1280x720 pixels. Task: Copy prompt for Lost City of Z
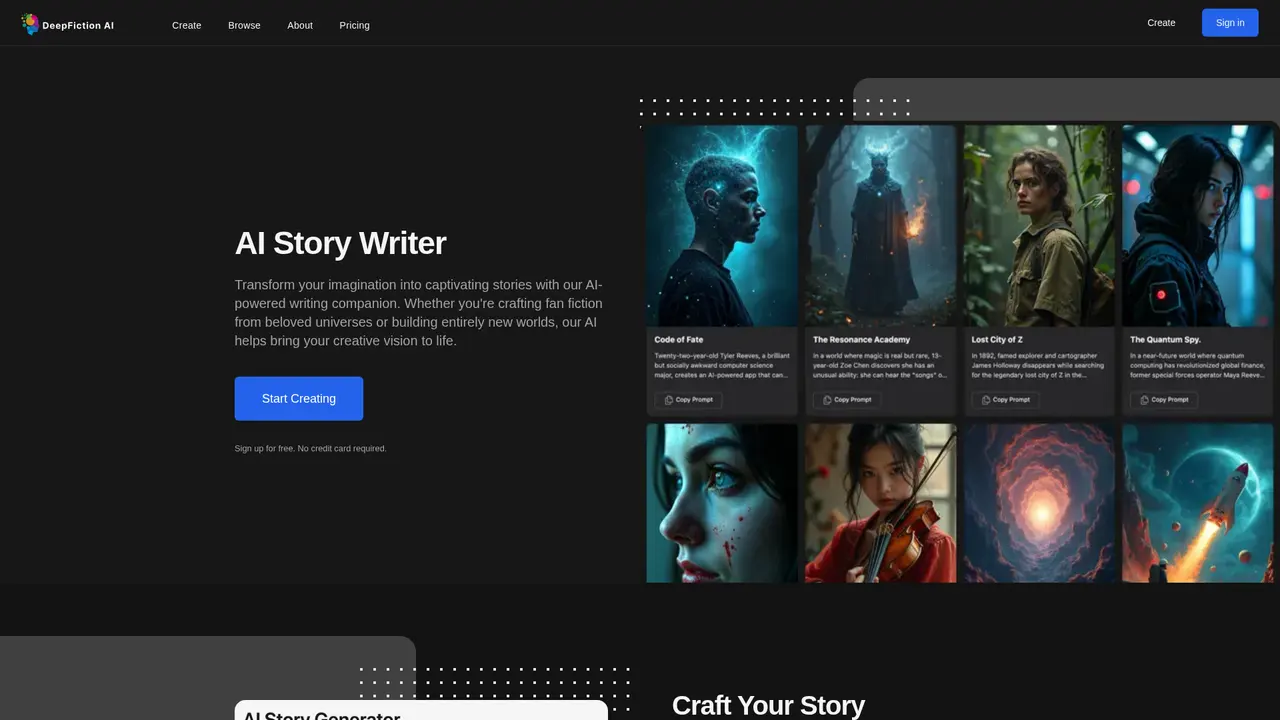(1006, 399)
